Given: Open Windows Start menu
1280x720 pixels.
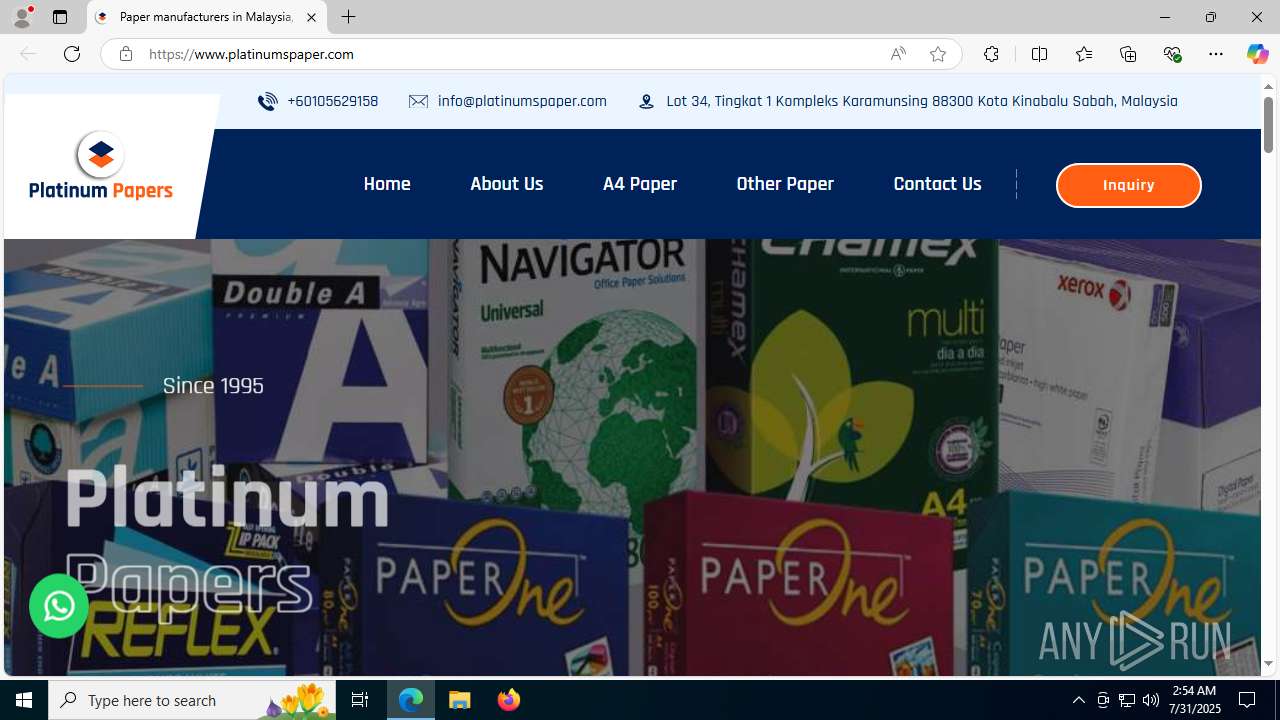Looking at the screenshot, I should [x=24, y=700].
